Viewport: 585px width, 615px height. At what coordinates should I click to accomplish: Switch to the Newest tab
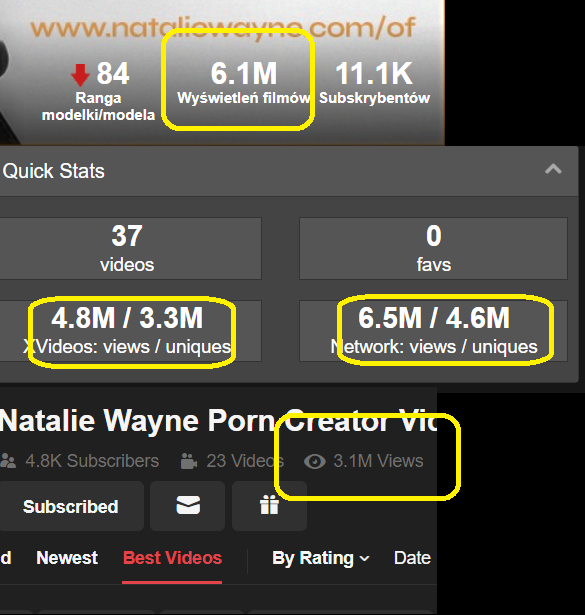[67, 558]
